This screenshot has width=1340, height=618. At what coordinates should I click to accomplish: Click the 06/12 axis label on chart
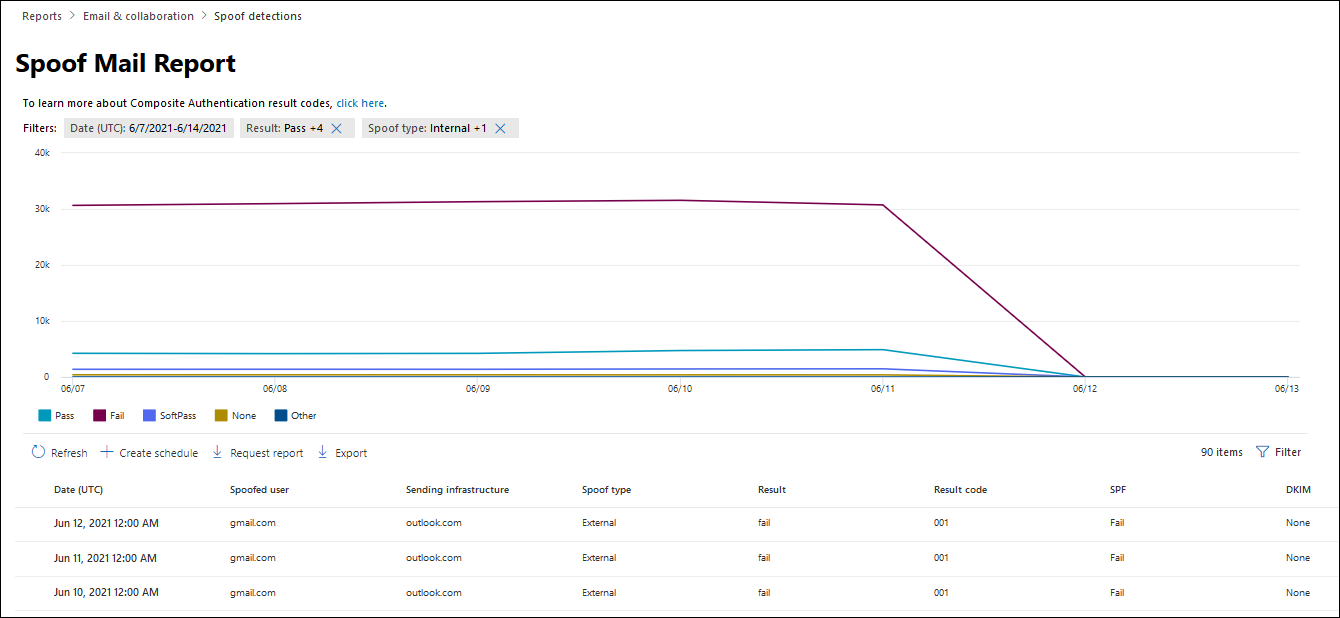coord(1084,389)
